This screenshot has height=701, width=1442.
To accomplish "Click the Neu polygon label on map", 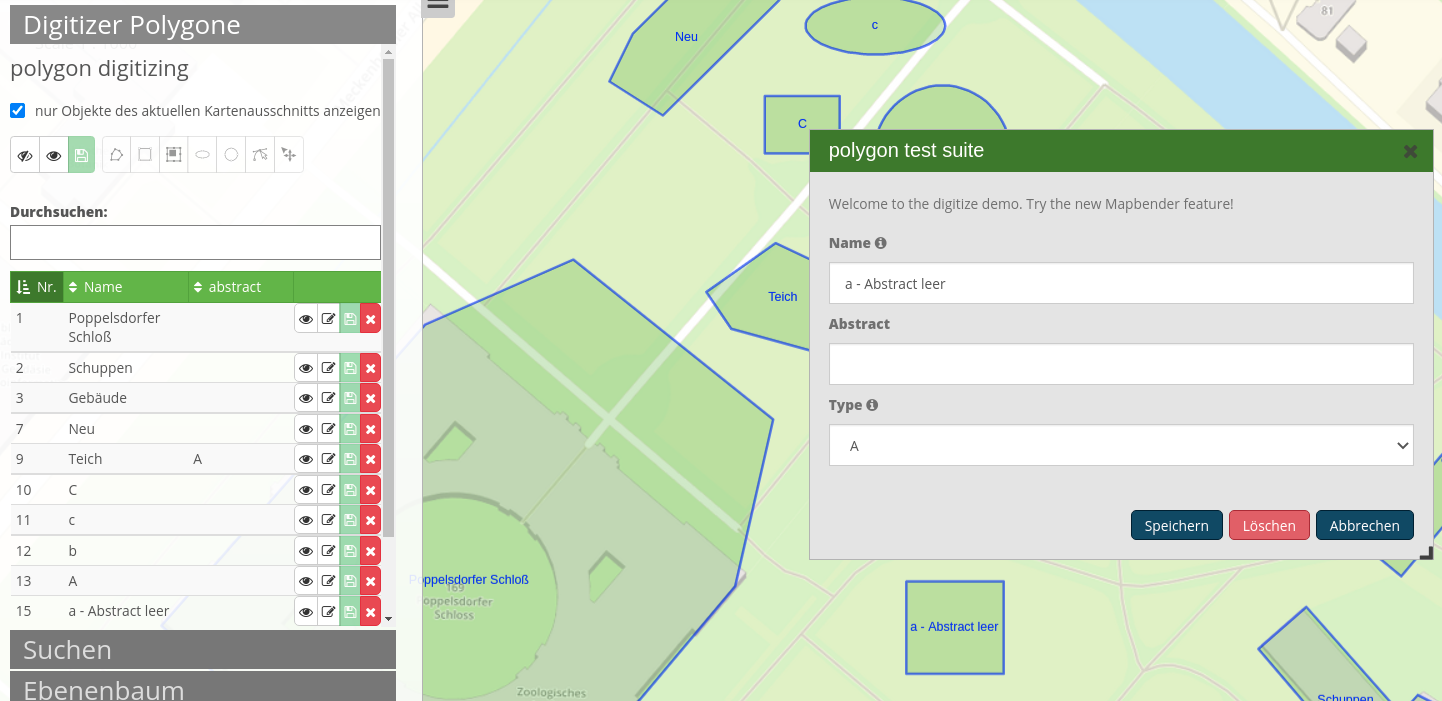I will pyautogui.click(x=686, y=37).
